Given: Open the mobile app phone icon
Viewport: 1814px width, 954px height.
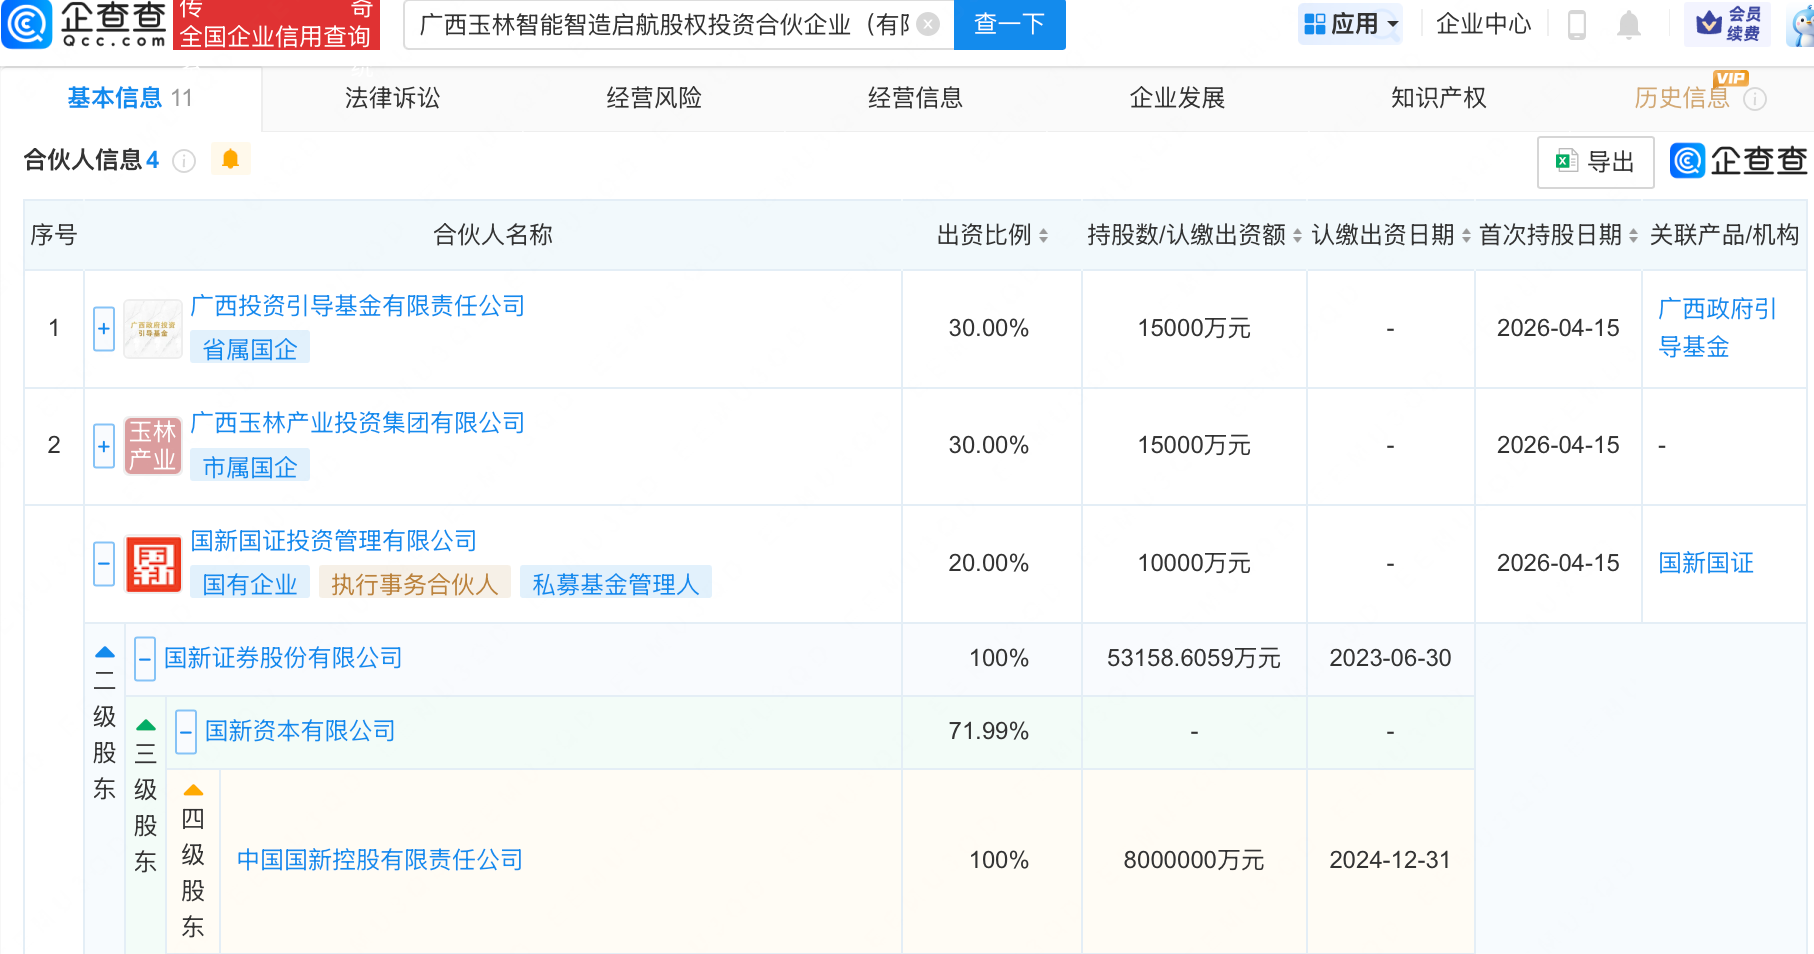Looking at the screenshot, I should pyautogui.click(x=1577, y=24).
